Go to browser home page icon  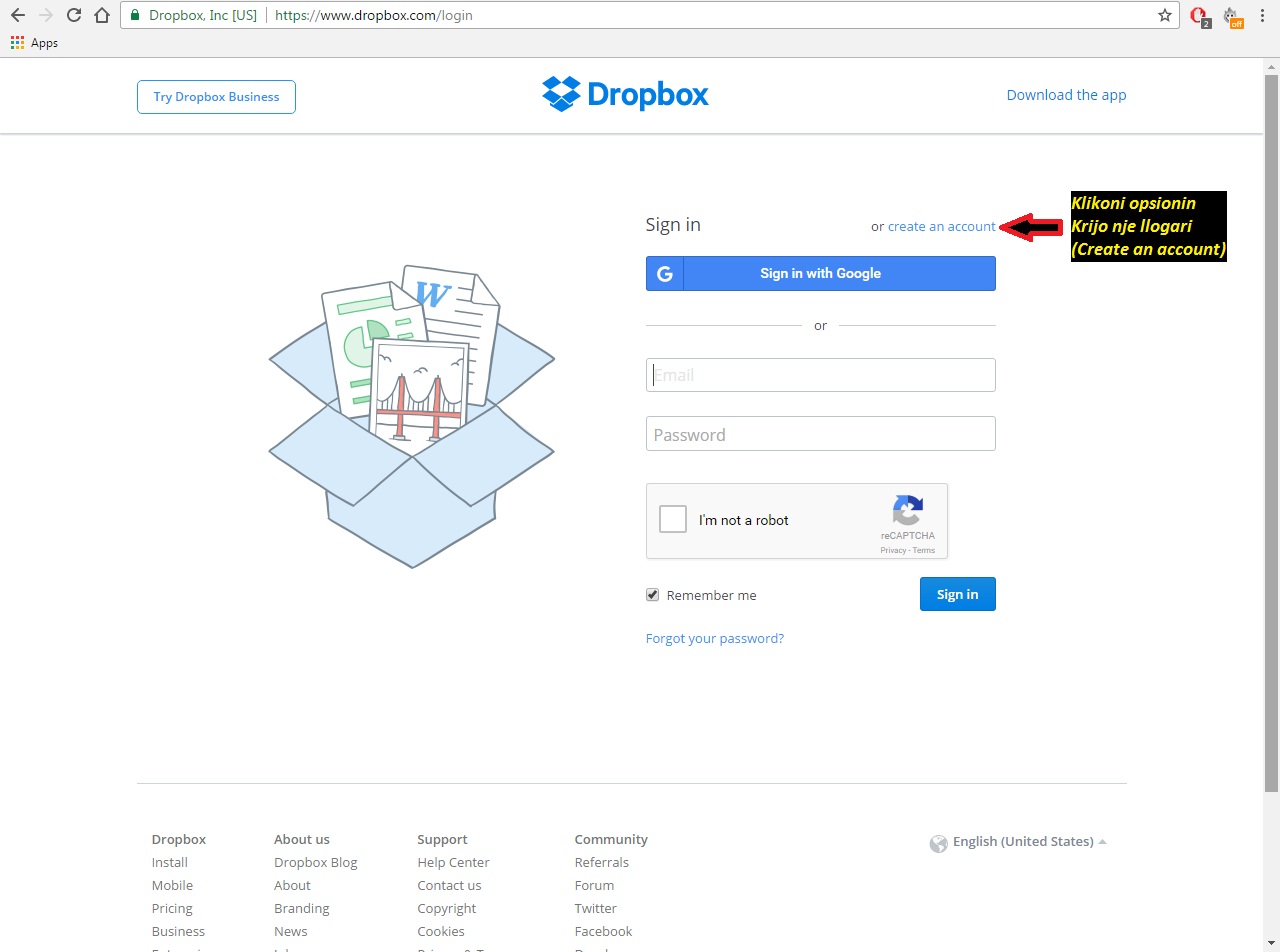click(x=101, y=15)
